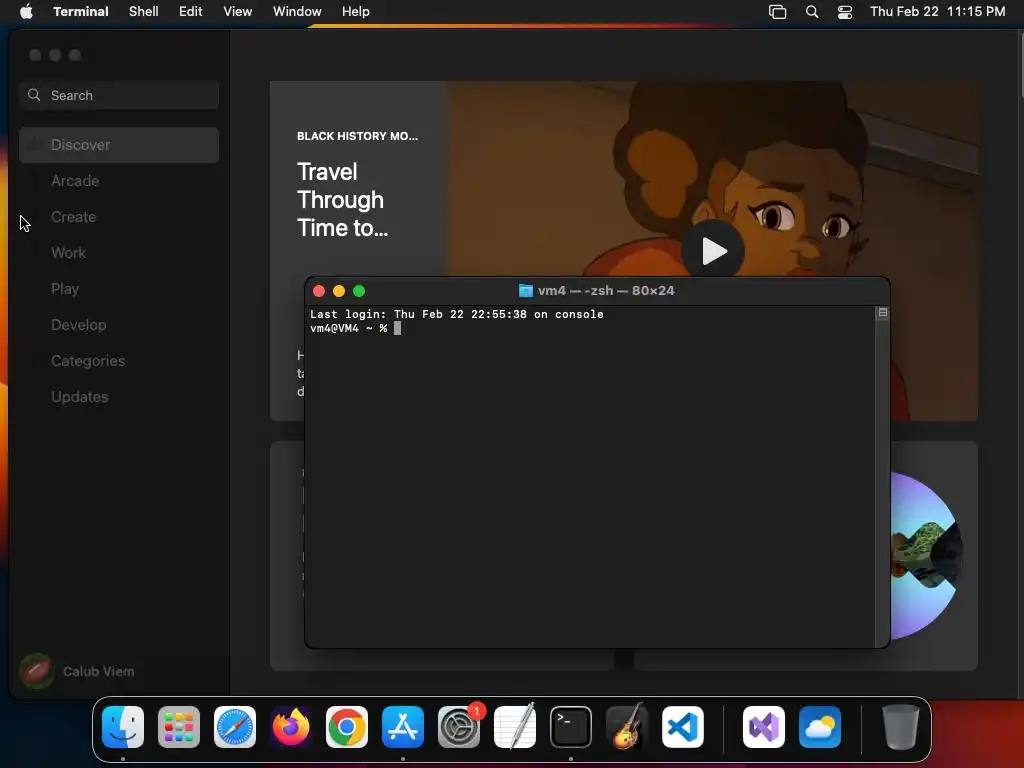Open the Shell menu
1024x768 pixels.
coord(144,11)
